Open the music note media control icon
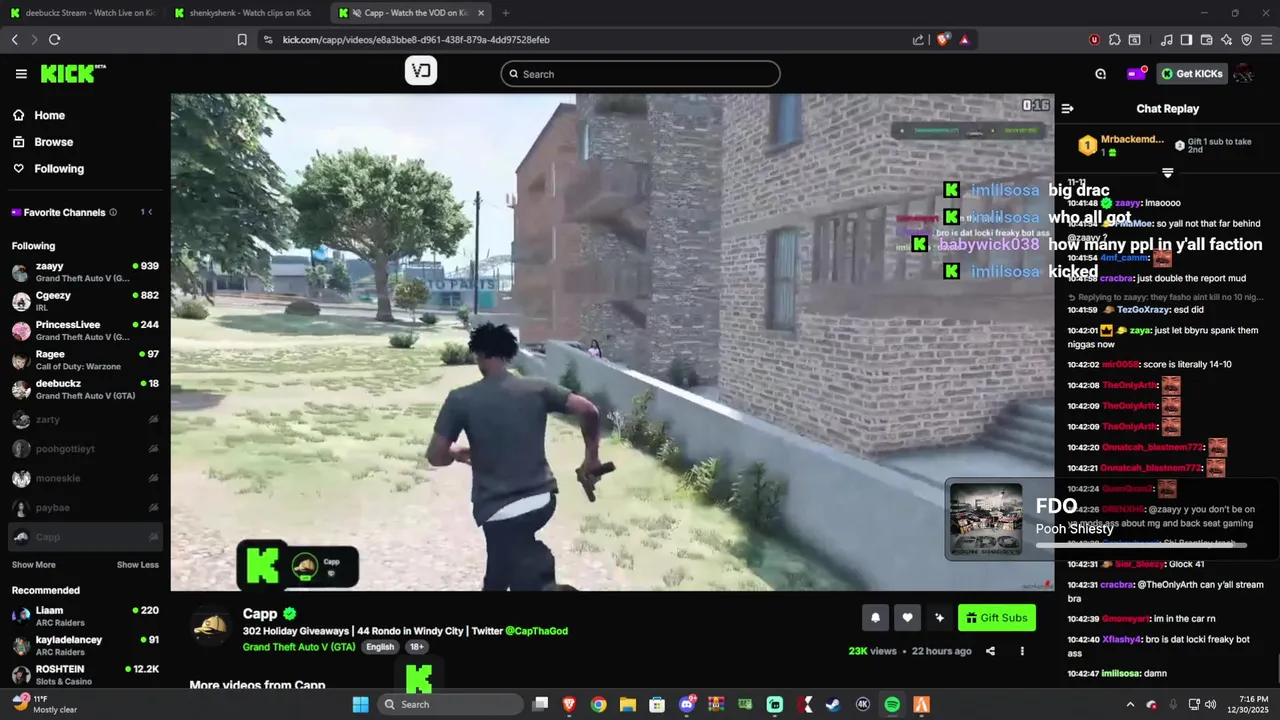 (1167, 40)
